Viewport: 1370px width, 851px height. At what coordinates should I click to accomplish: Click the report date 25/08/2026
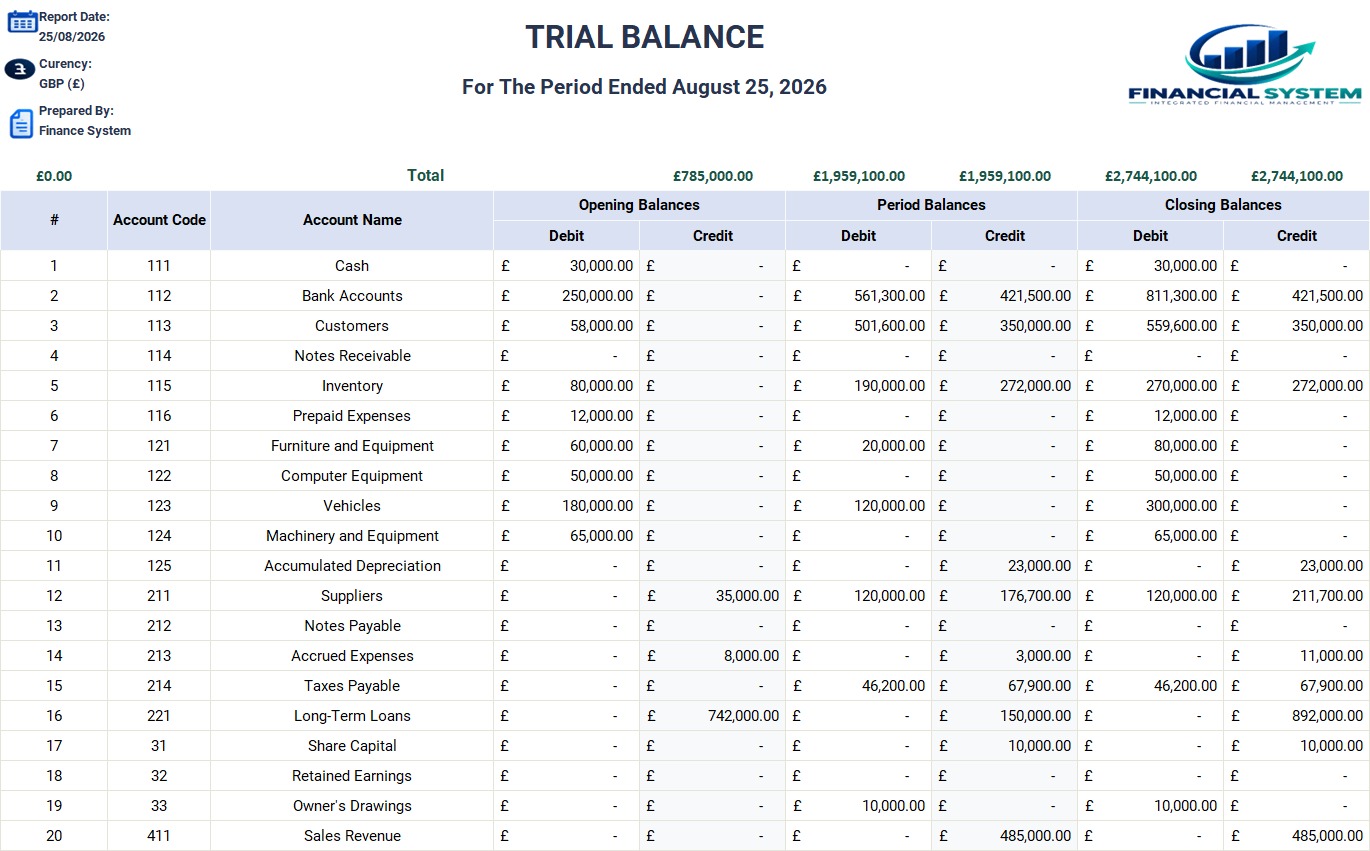[72, 37]
